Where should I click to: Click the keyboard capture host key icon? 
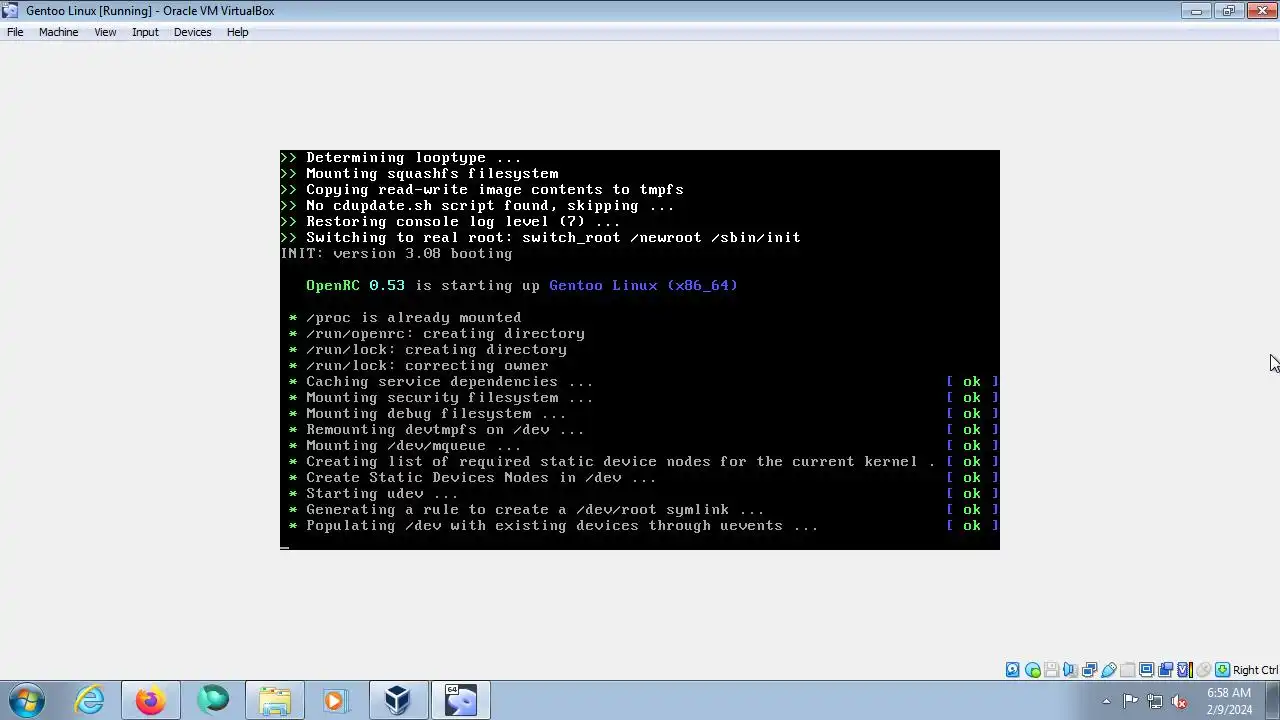[1222, 670]
